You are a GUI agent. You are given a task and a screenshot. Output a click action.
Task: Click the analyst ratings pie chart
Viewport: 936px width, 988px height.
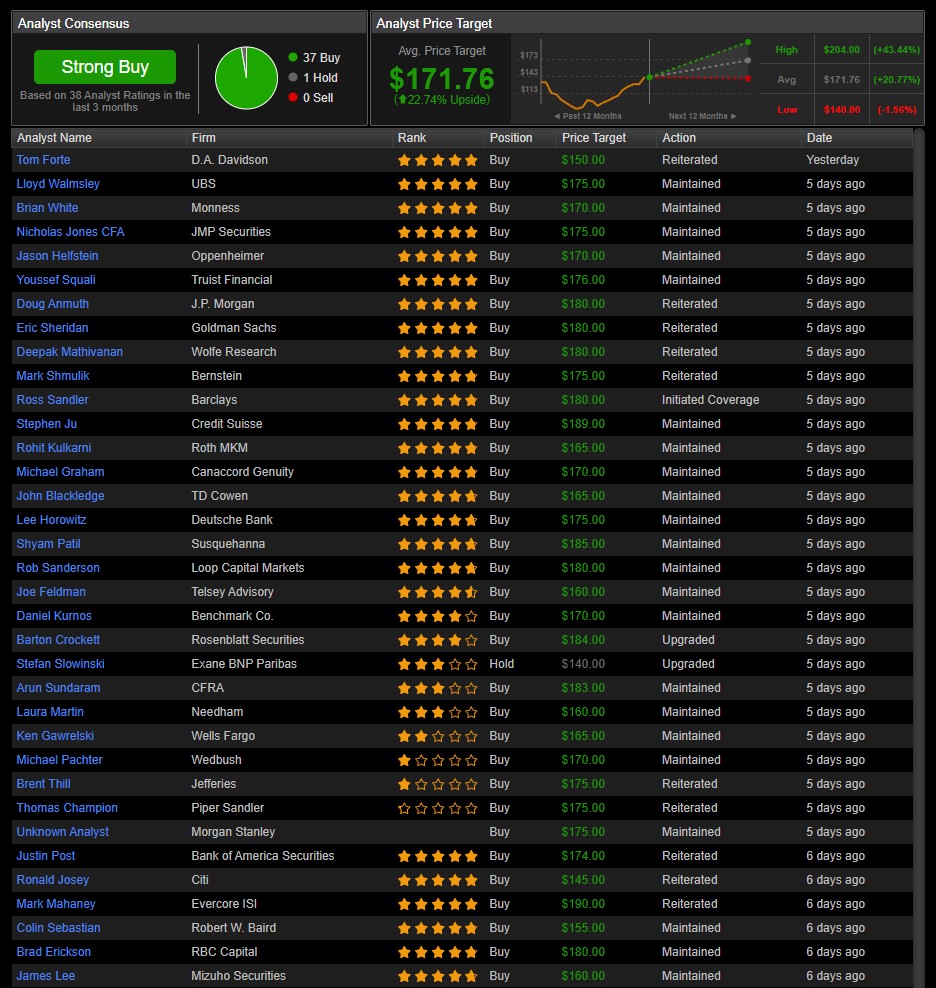click(246, 78)
